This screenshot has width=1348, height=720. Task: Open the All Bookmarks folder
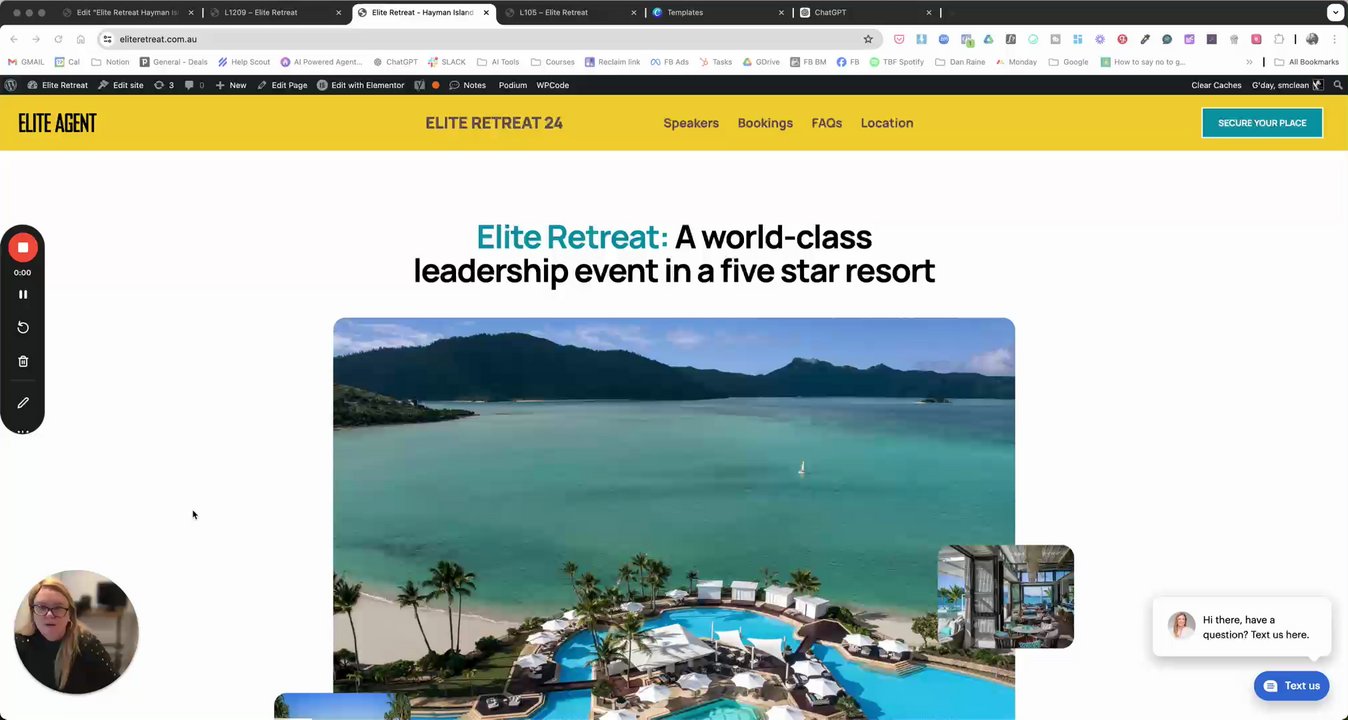coord(1306,62)
